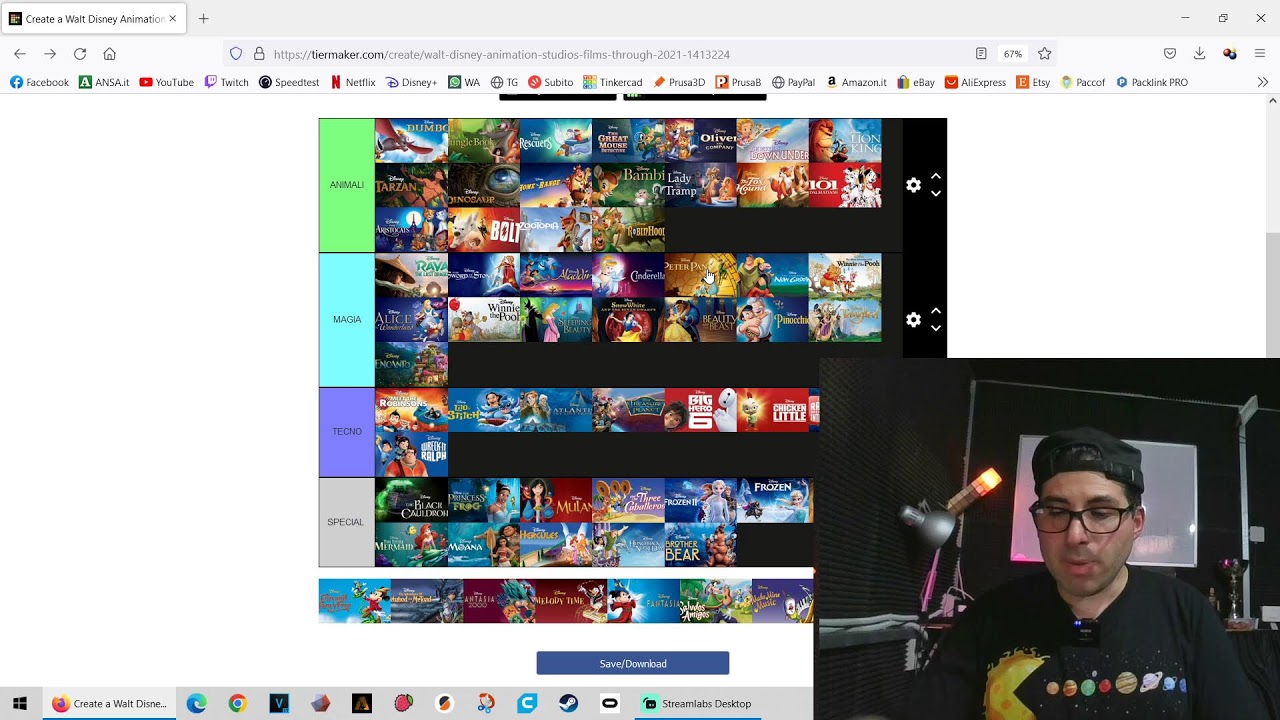Click the Save/Download button
The image size is (1280, 720).
[x=633, y=663]
